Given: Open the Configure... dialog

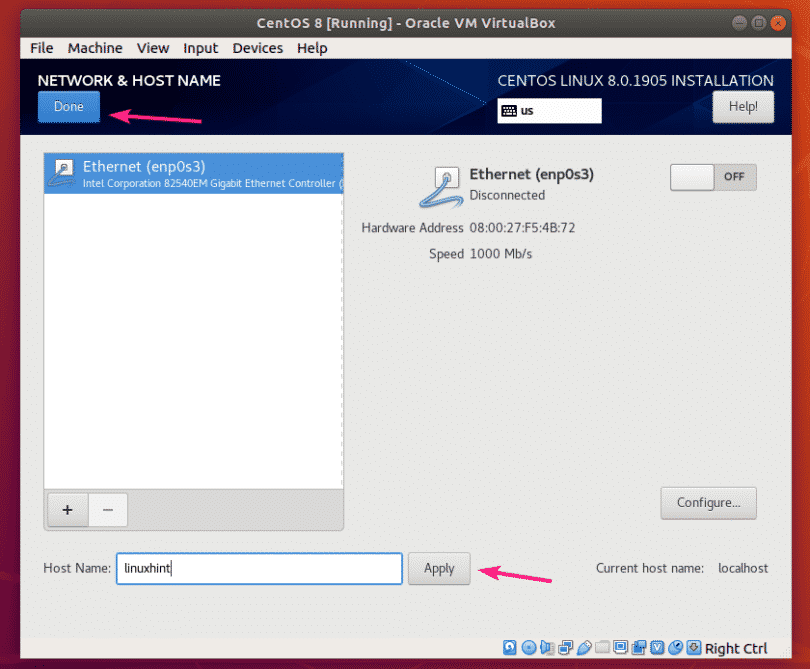Looking at the screenshot, I should (x=708, y=503).
